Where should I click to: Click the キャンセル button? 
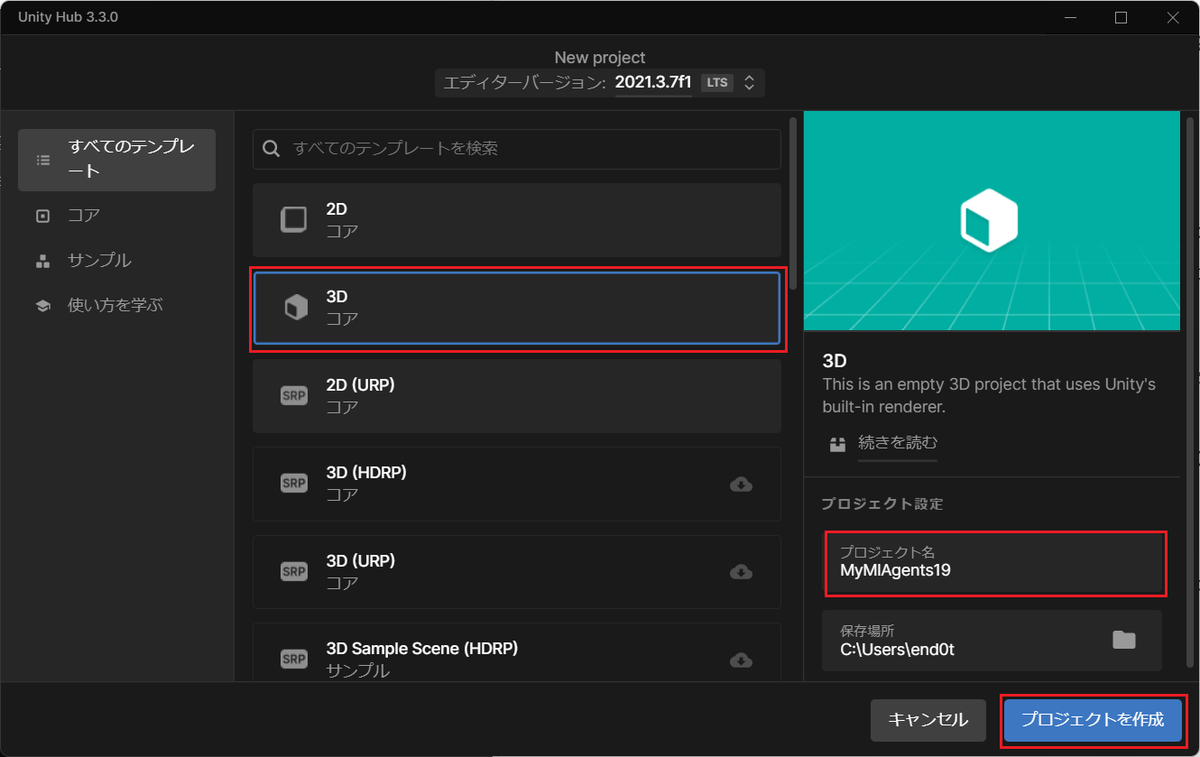(x=928, y=720)
